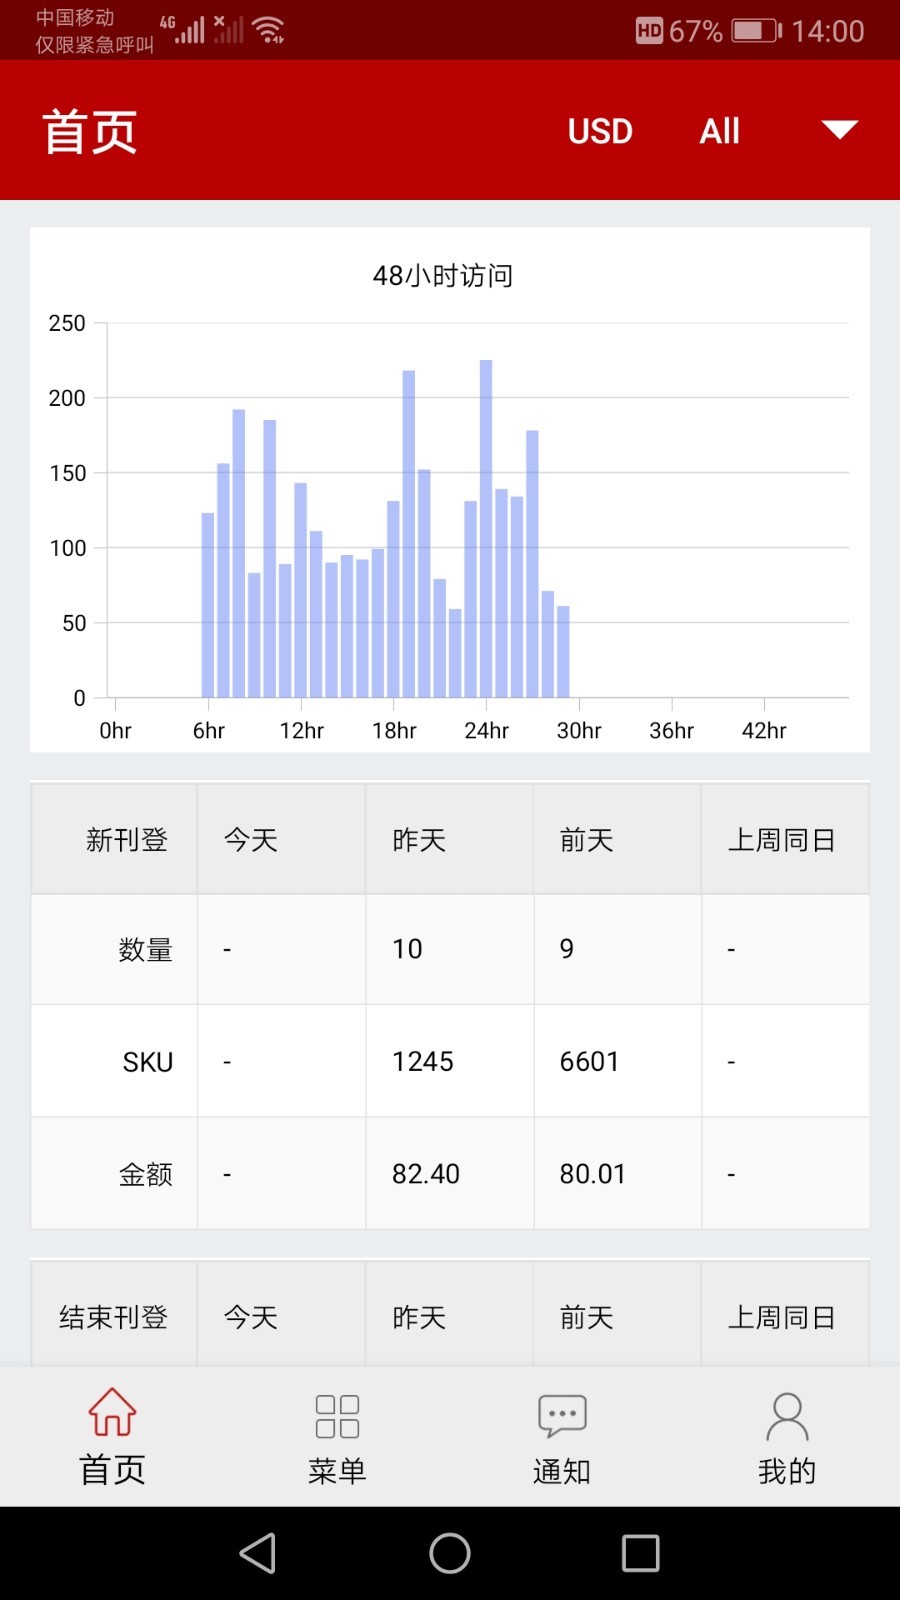Tap the battery status icon
Viewport: 900px width, 1600px height.
pos(757,31)
